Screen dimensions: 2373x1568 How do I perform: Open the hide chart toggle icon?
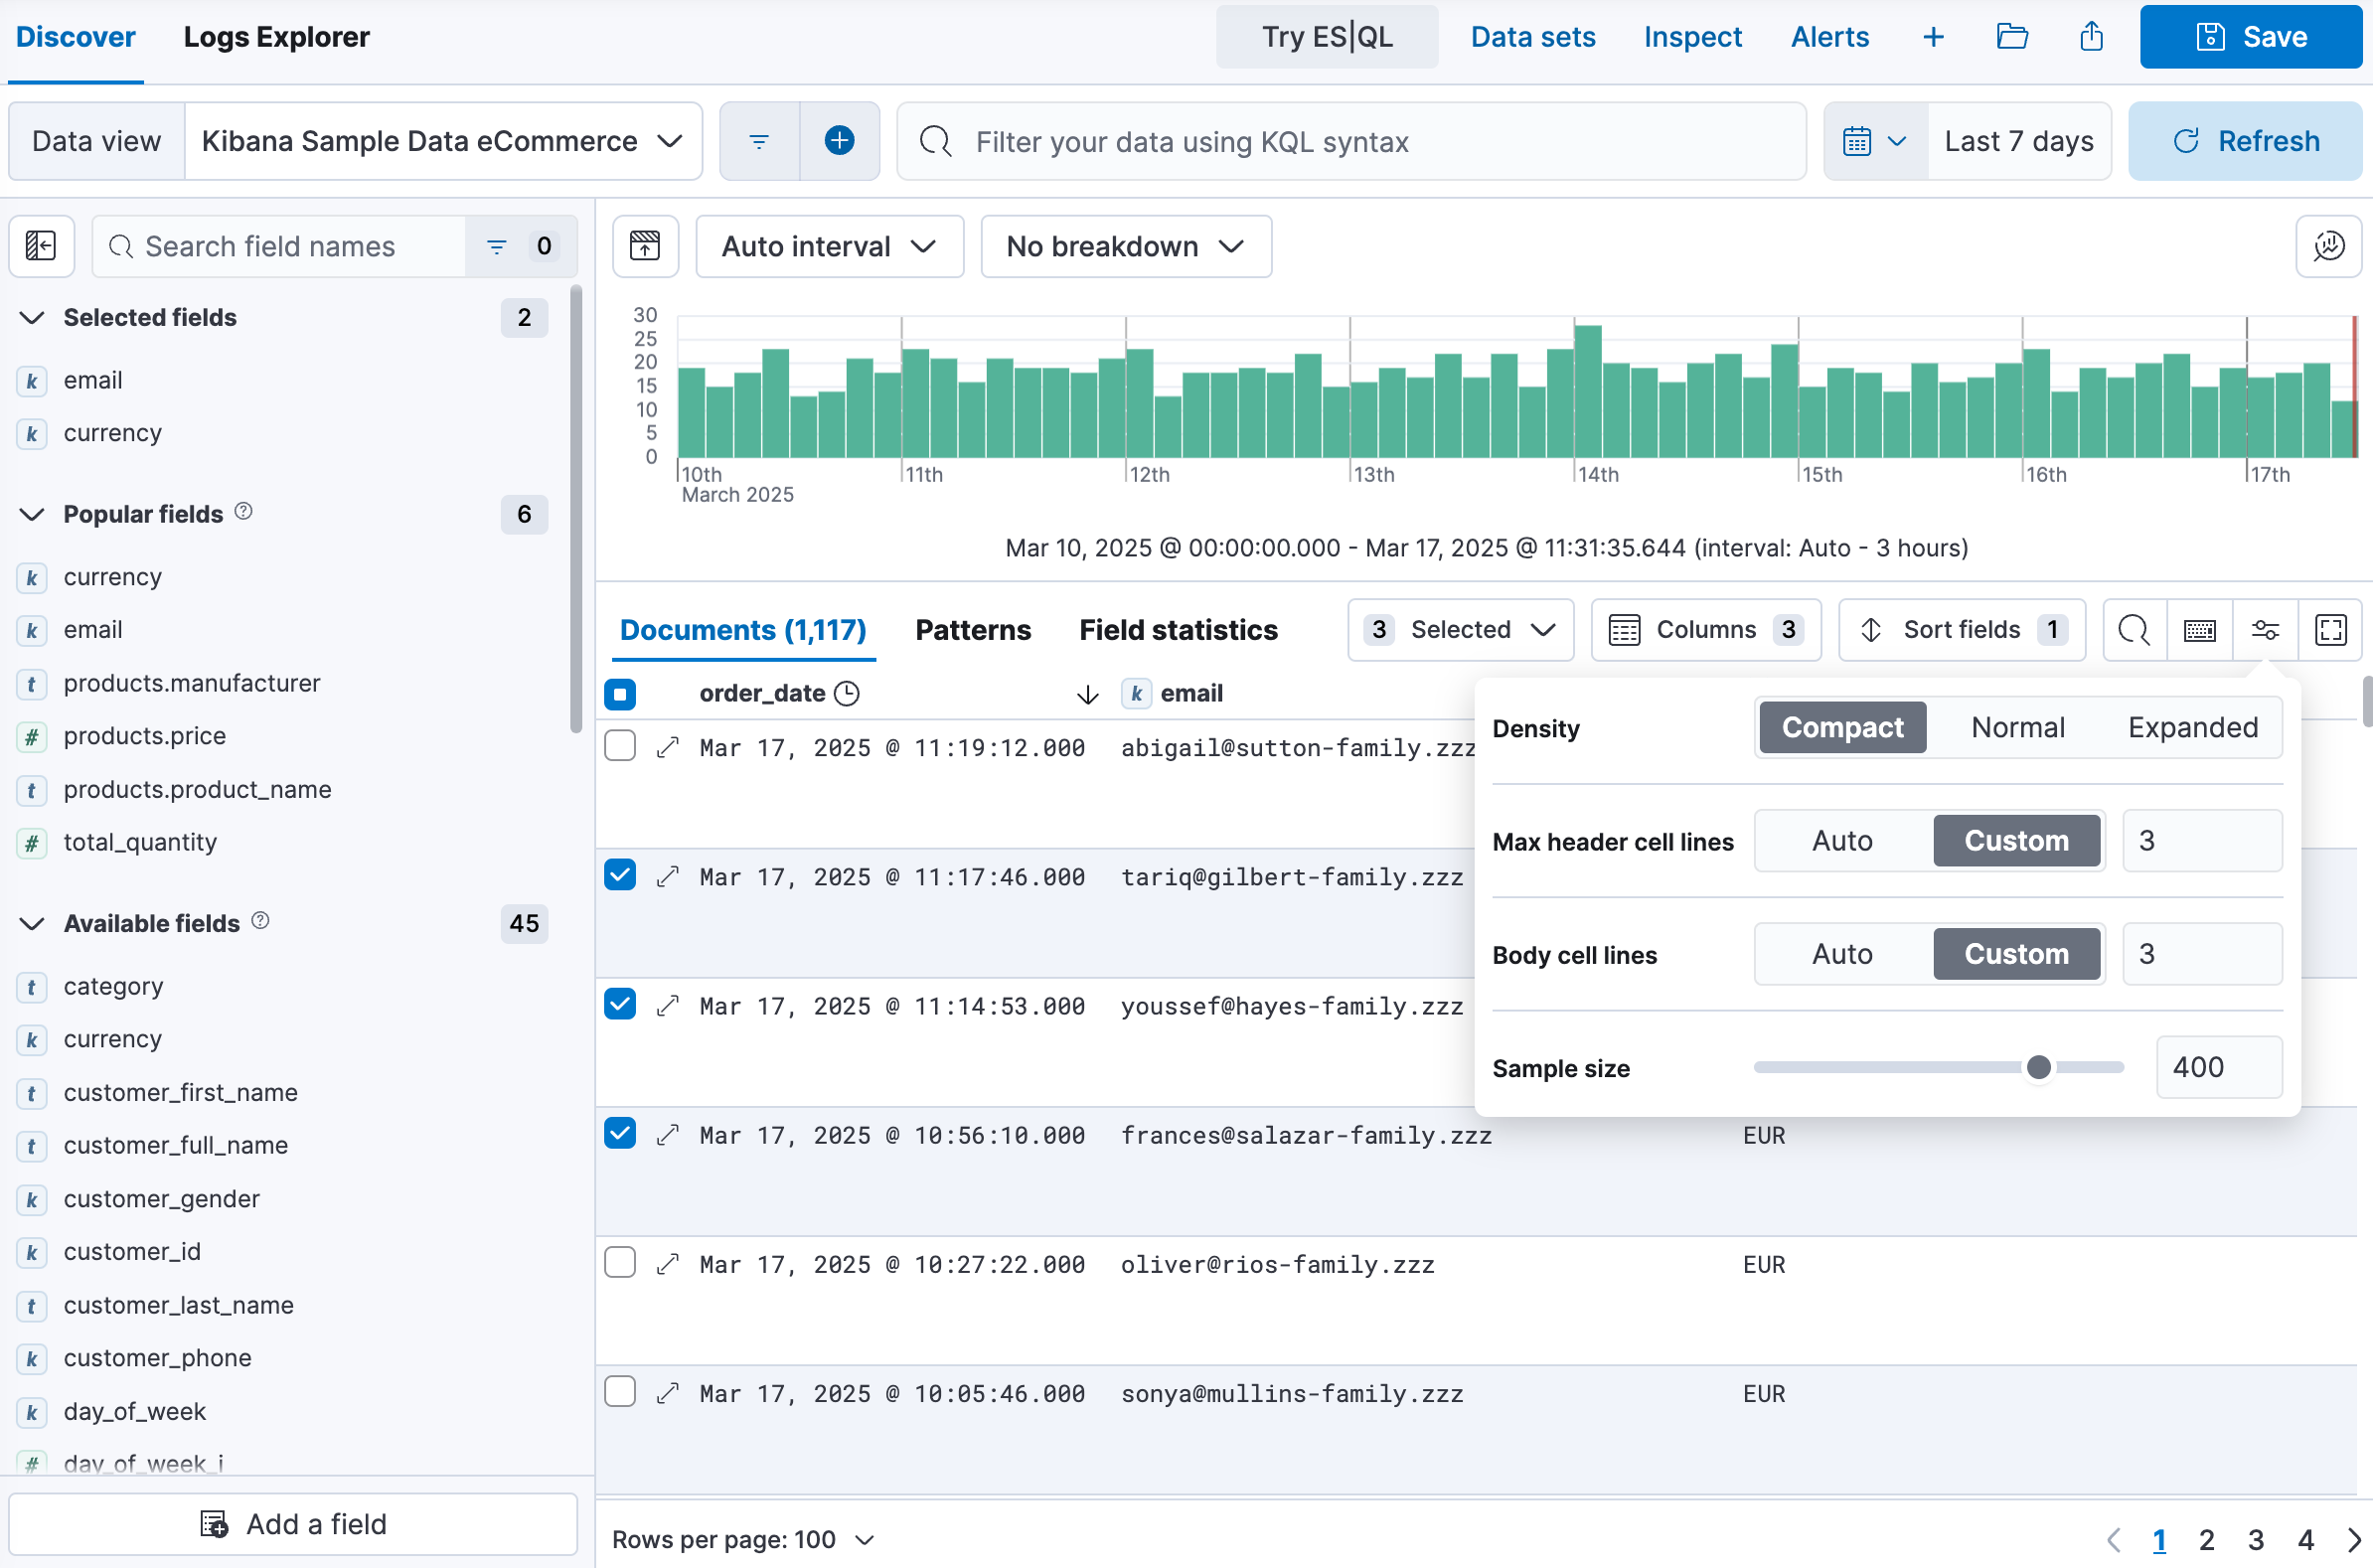(645, 246)
